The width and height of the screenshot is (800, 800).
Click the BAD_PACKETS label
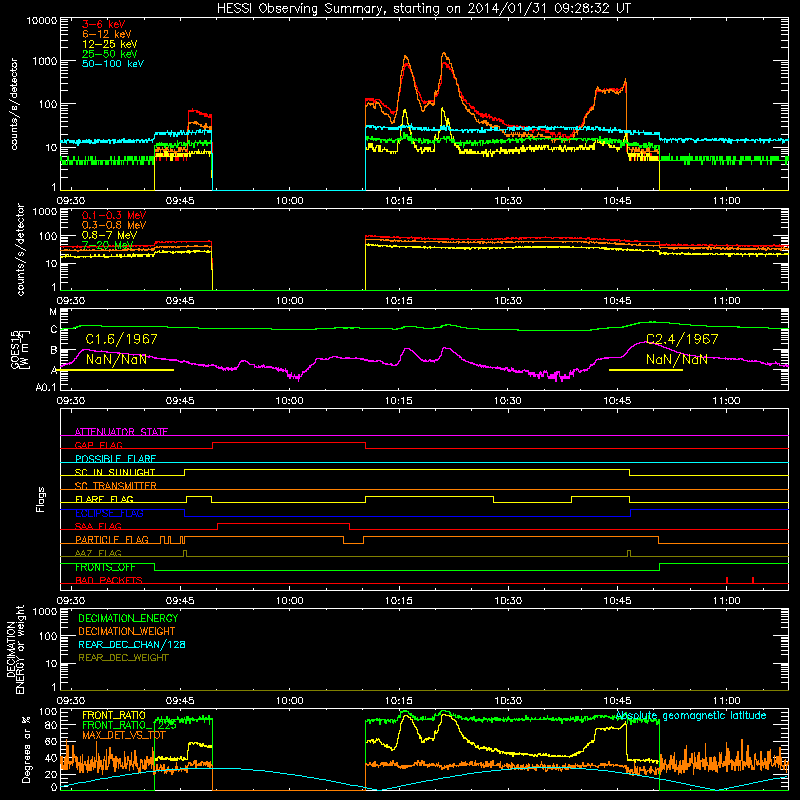109,580
